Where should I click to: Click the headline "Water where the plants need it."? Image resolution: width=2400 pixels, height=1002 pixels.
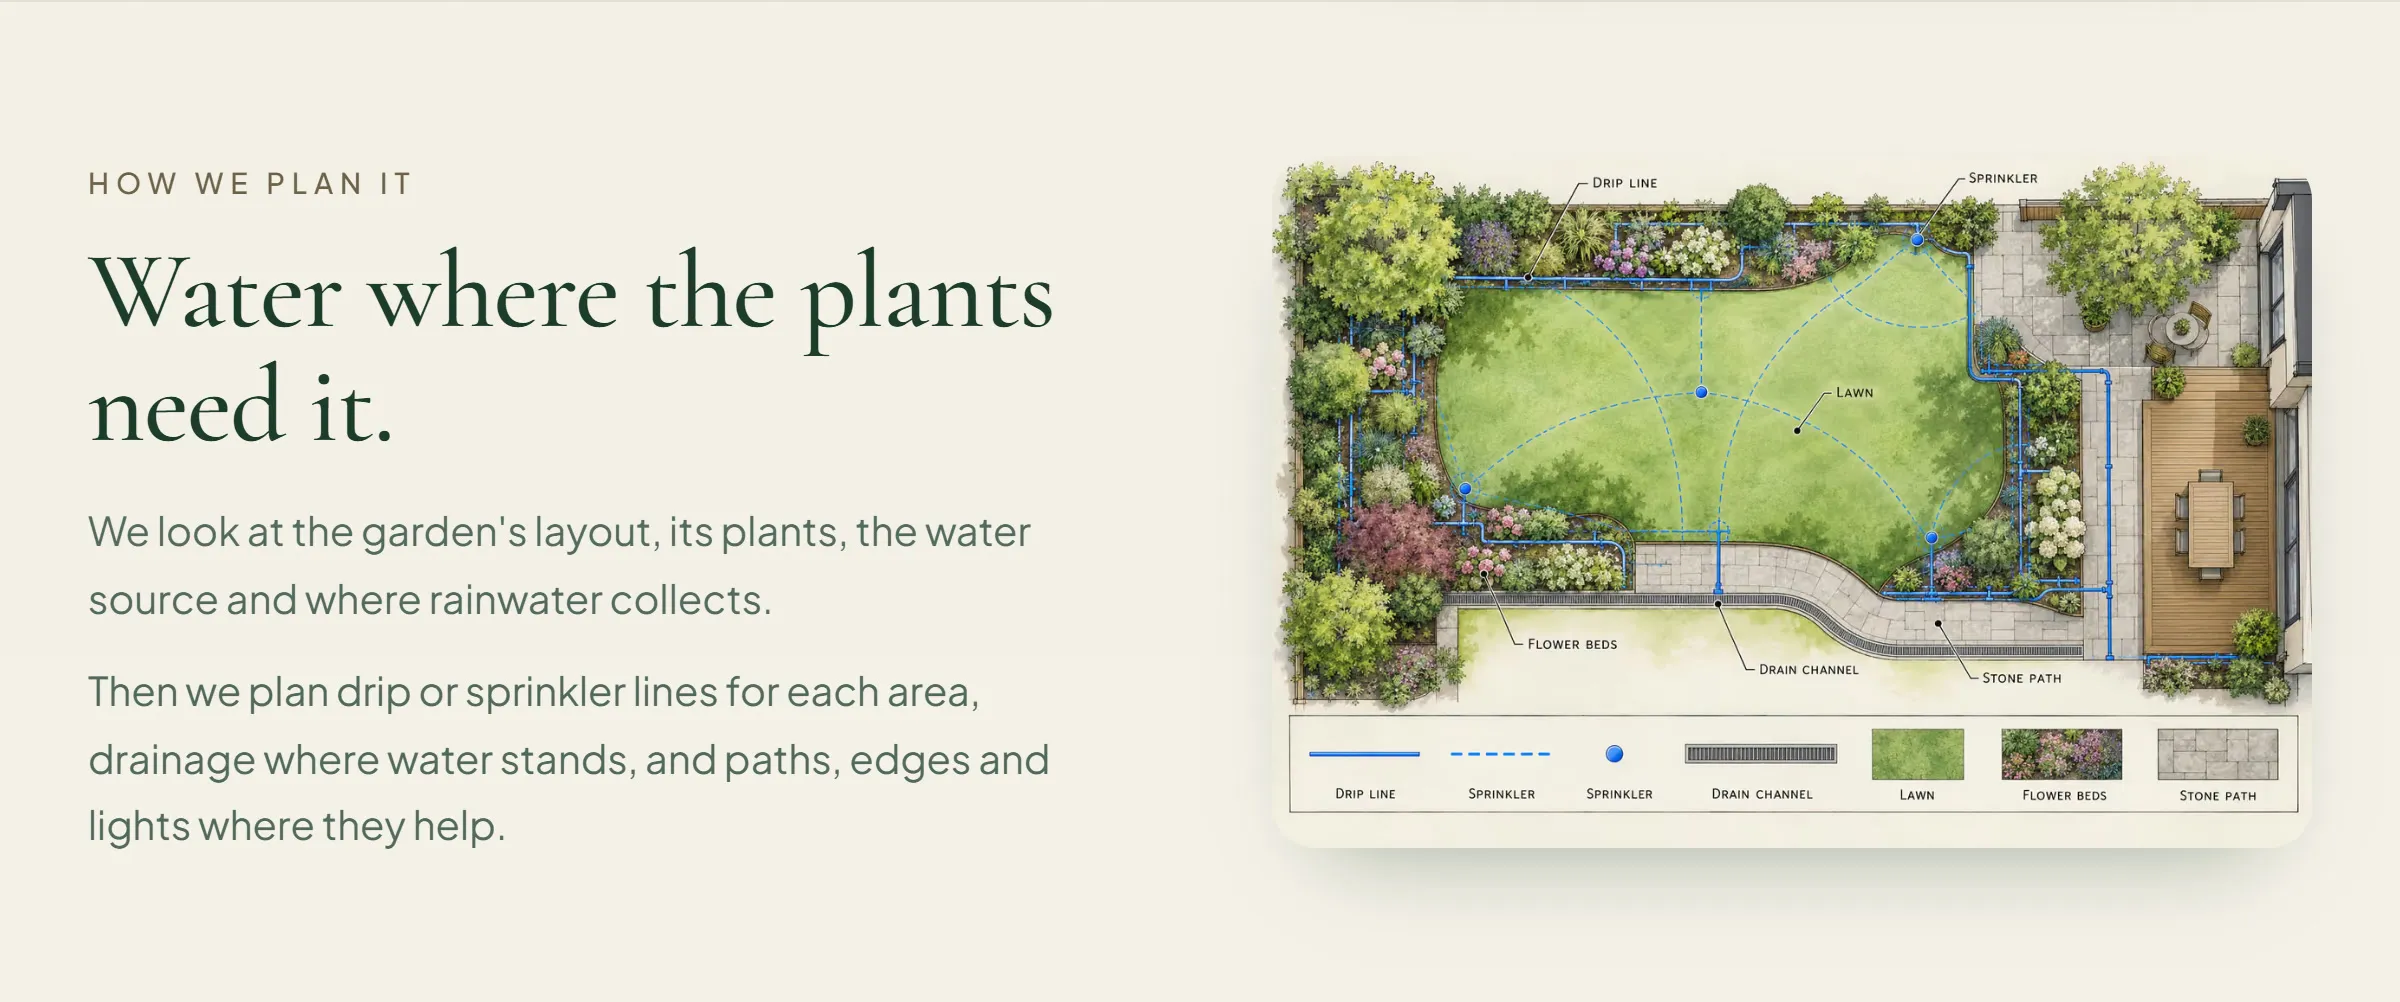(571, 348)
